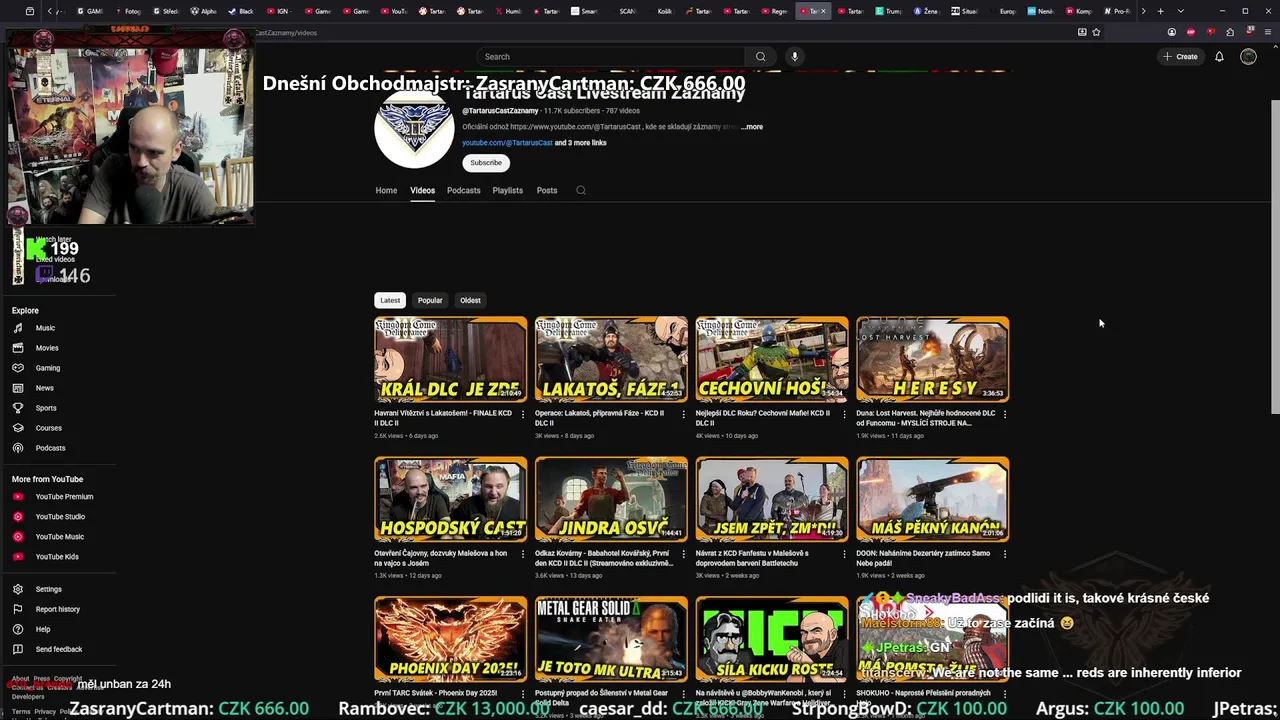Viewport: 1280px width, 720px height.
Task: Open YouTube Music sidebar entry
Action: 60,537
